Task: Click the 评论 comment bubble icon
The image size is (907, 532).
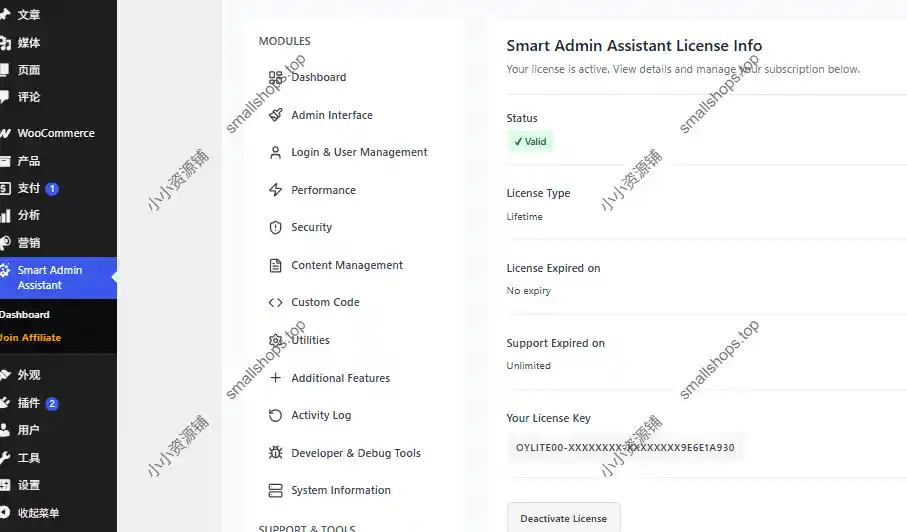Action: pyautogui.click(x=5, y=97)
